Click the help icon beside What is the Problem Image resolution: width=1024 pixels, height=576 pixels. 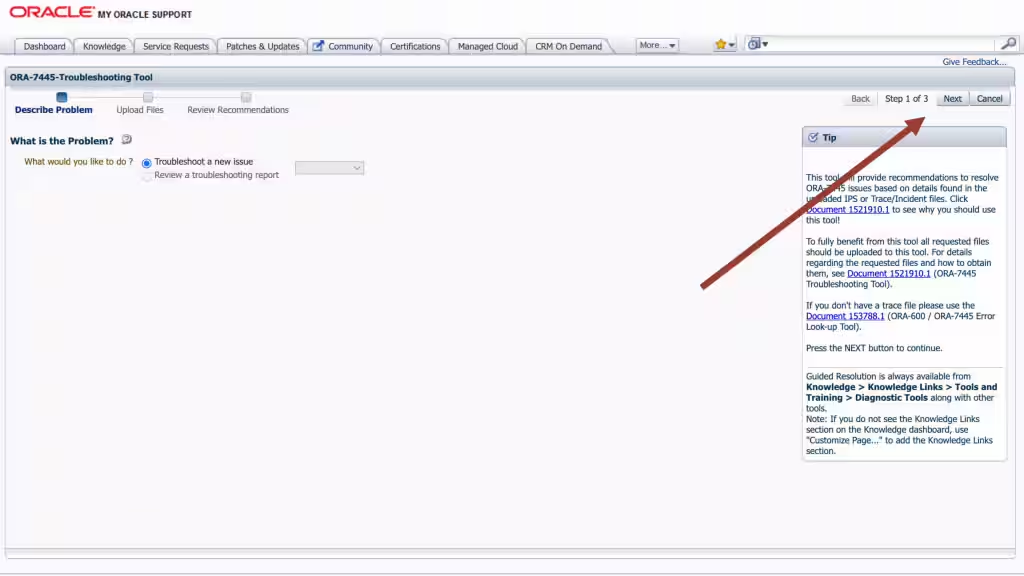pyautogui.click(x=127, y=140)
